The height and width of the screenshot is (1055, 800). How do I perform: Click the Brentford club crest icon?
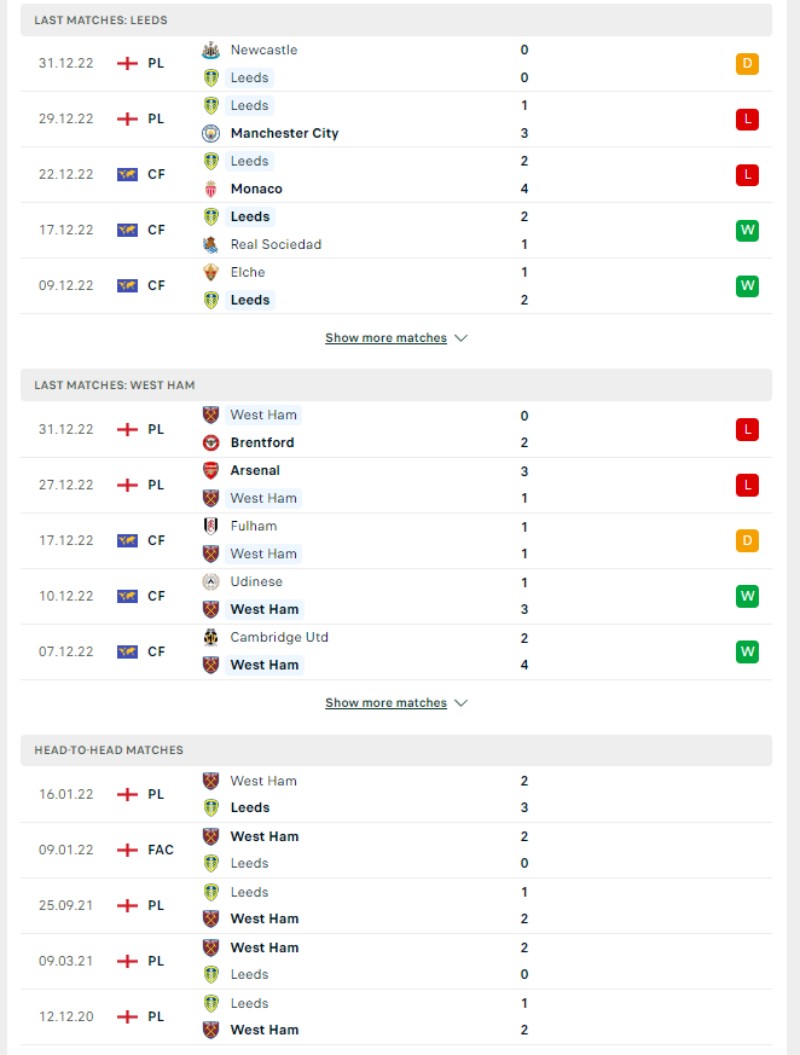click(x=211, y=443)
